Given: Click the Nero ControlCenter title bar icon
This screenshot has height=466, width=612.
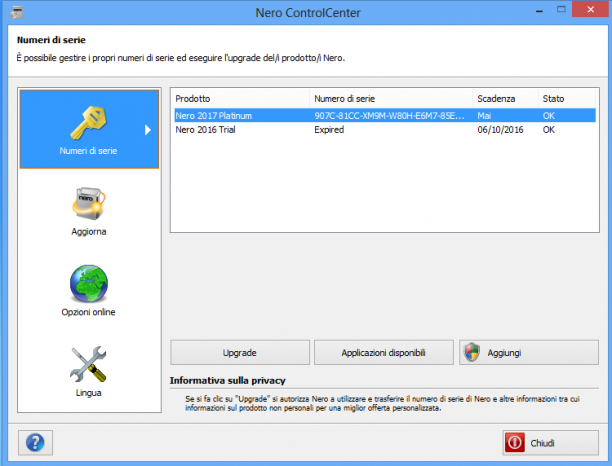Looking at the screenshot, I should (16, 12).
